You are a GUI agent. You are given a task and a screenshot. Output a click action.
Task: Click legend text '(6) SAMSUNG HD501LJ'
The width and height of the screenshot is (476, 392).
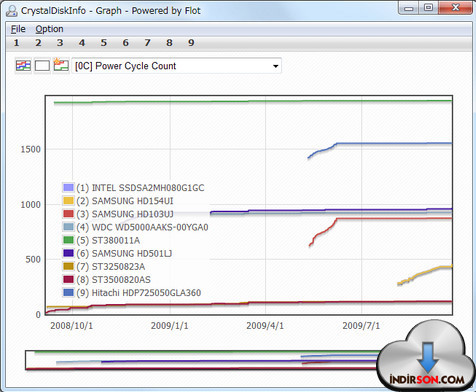click(124, 254)
